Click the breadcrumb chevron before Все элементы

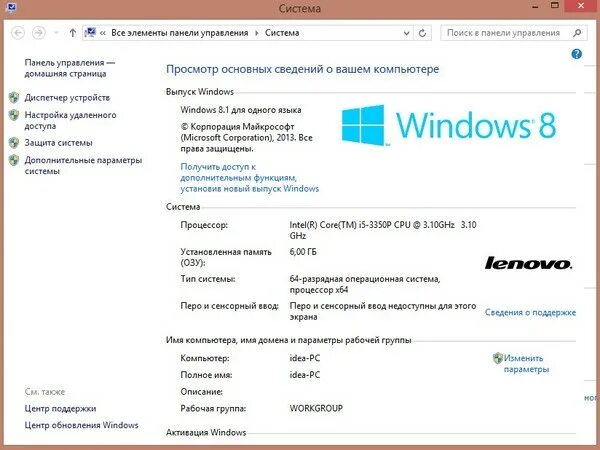pos(103,33)
